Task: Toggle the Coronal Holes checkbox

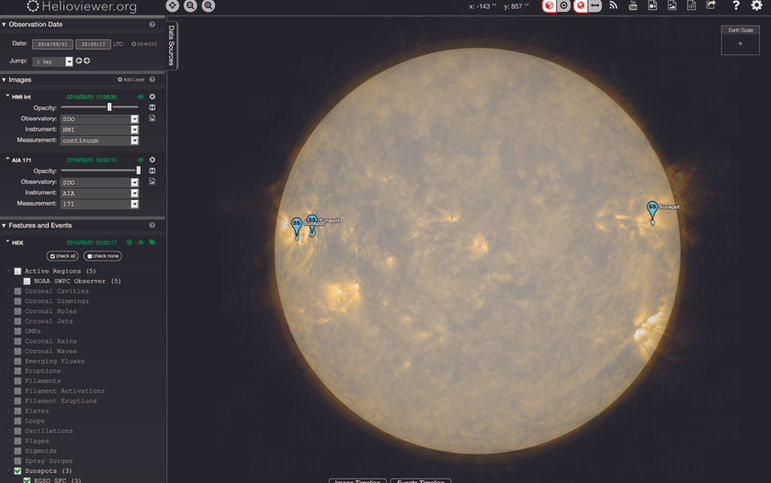Action: pyautogui.click(x=18, y=311)
